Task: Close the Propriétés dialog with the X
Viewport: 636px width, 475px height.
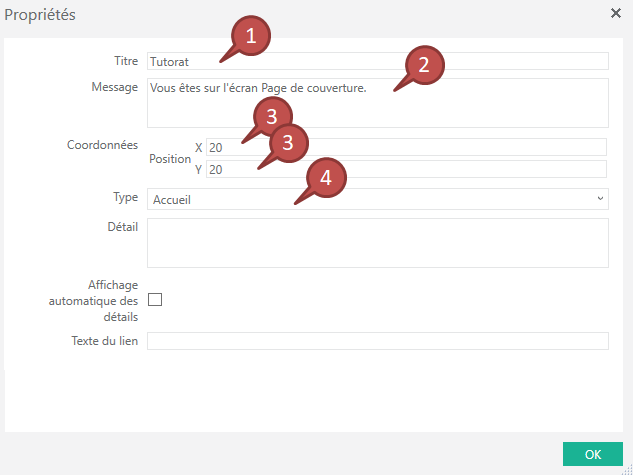Action: pos(615,14)
